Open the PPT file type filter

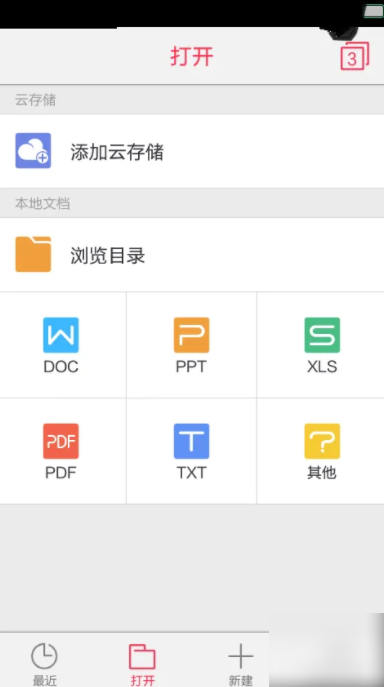point(192,345)
